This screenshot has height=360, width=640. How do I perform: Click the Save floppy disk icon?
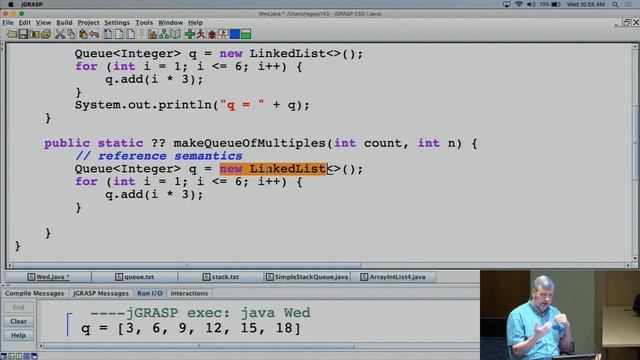click(x=23, y=34)
